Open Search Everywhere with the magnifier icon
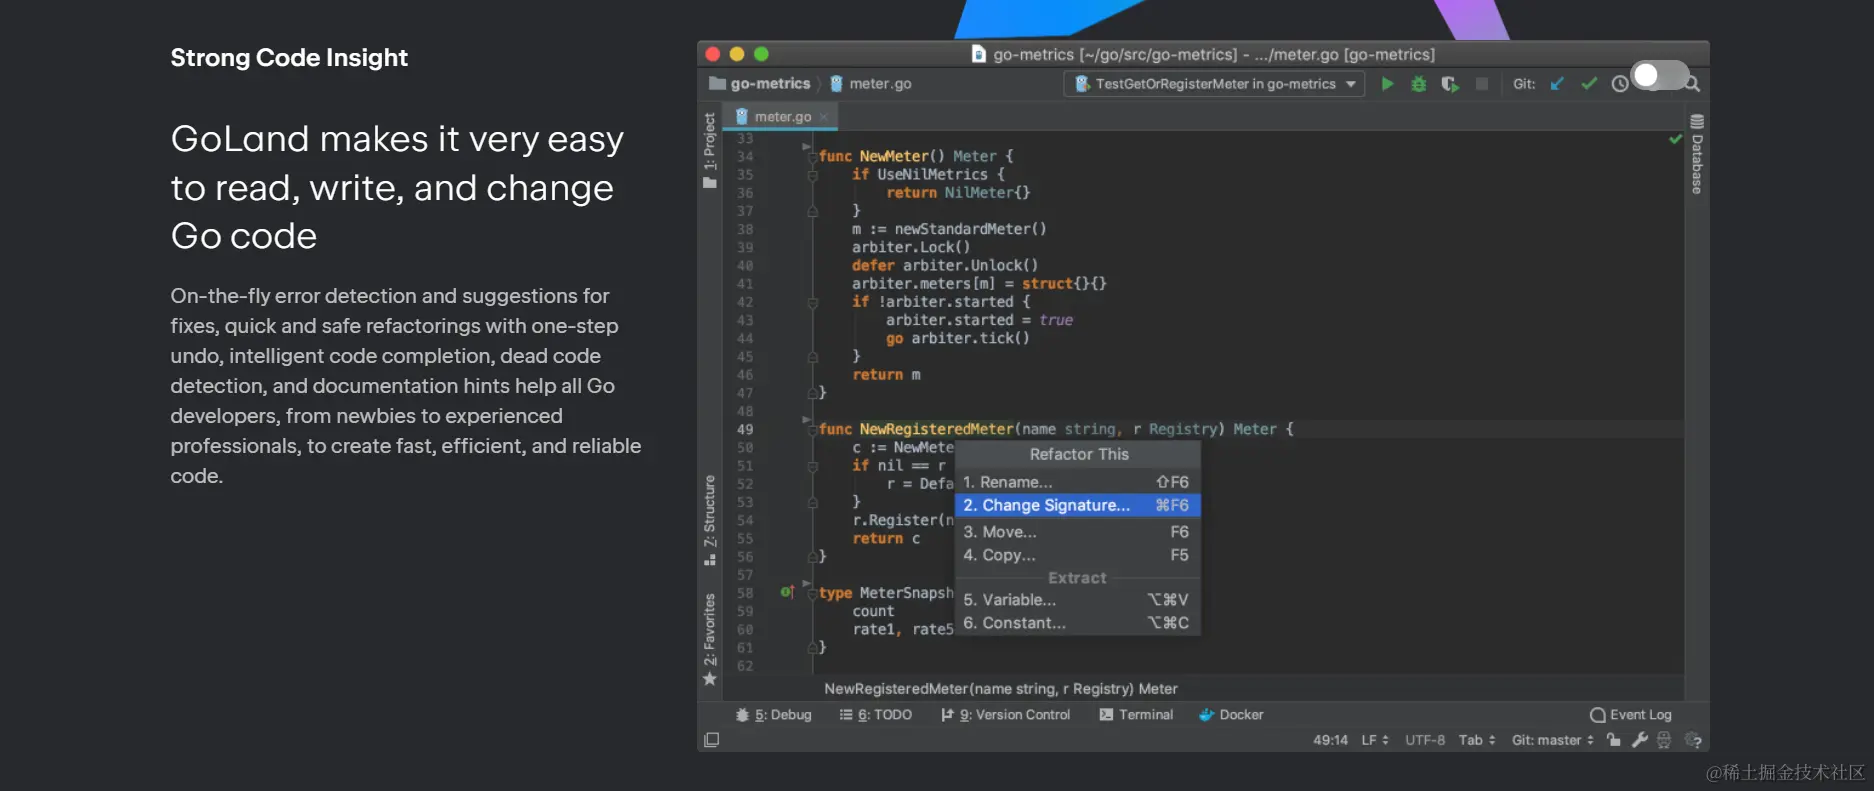This screenshot has width=1874, height=791. pyautogui.click(x=1692, y=85)
